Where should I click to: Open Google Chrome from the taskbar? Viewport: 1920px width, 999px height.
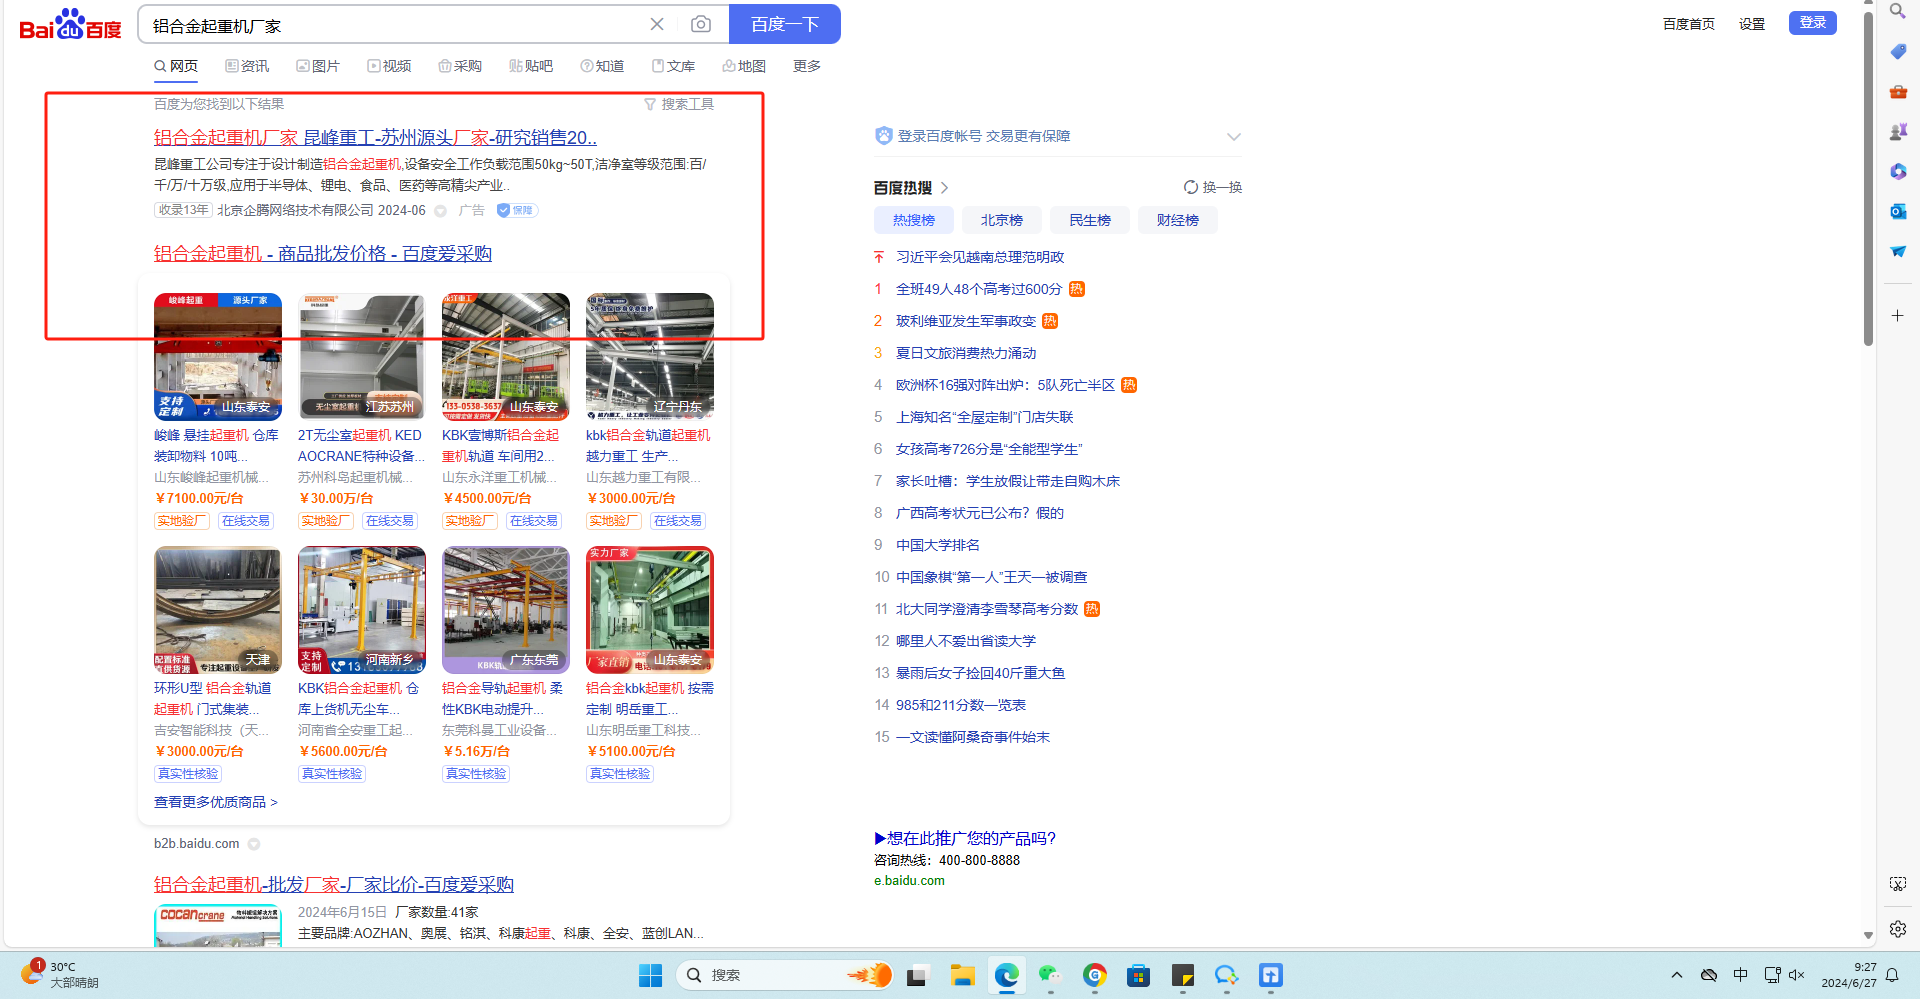[x=1095, y=975]
